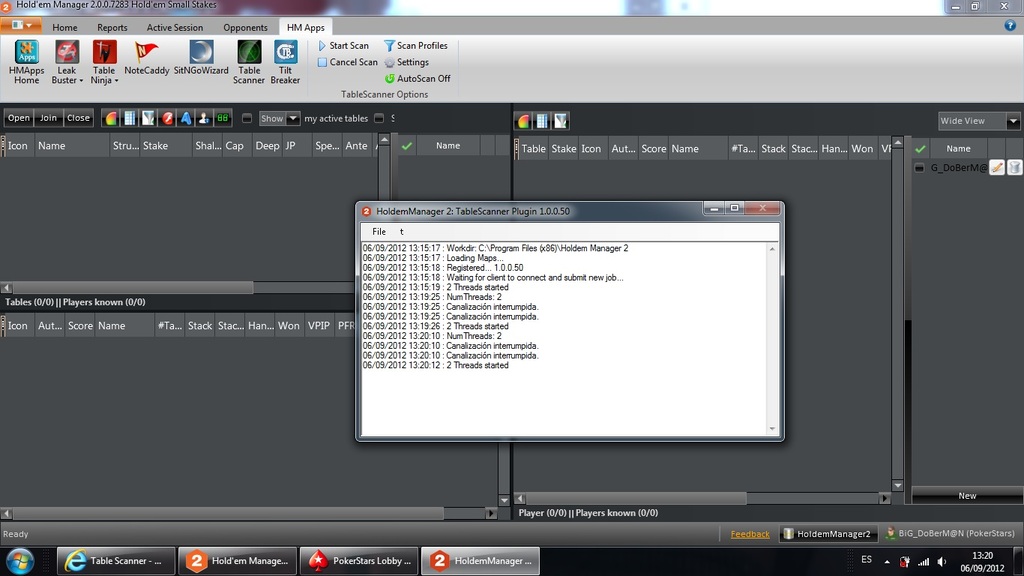Click the Feedback link
This screenshot has width=1024, height=576.
coord(750,534)
